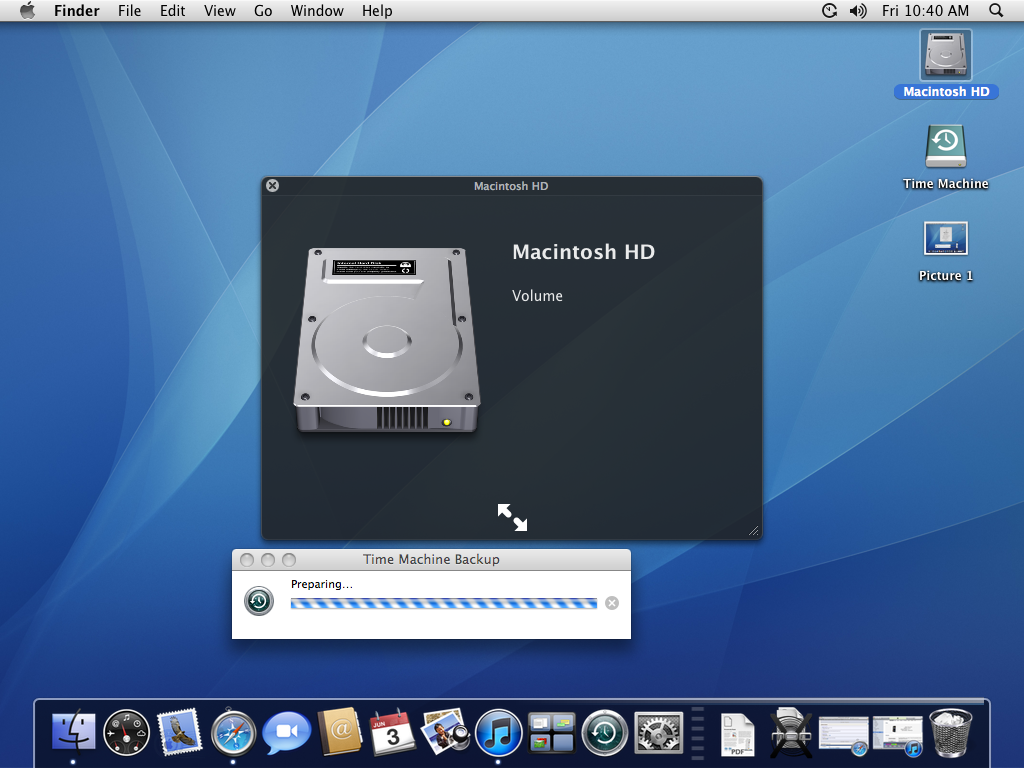The width and height of the screenshot is (1024, 768).
Task: Click the crossed-out printer icon in Dock
Action: 791,733
